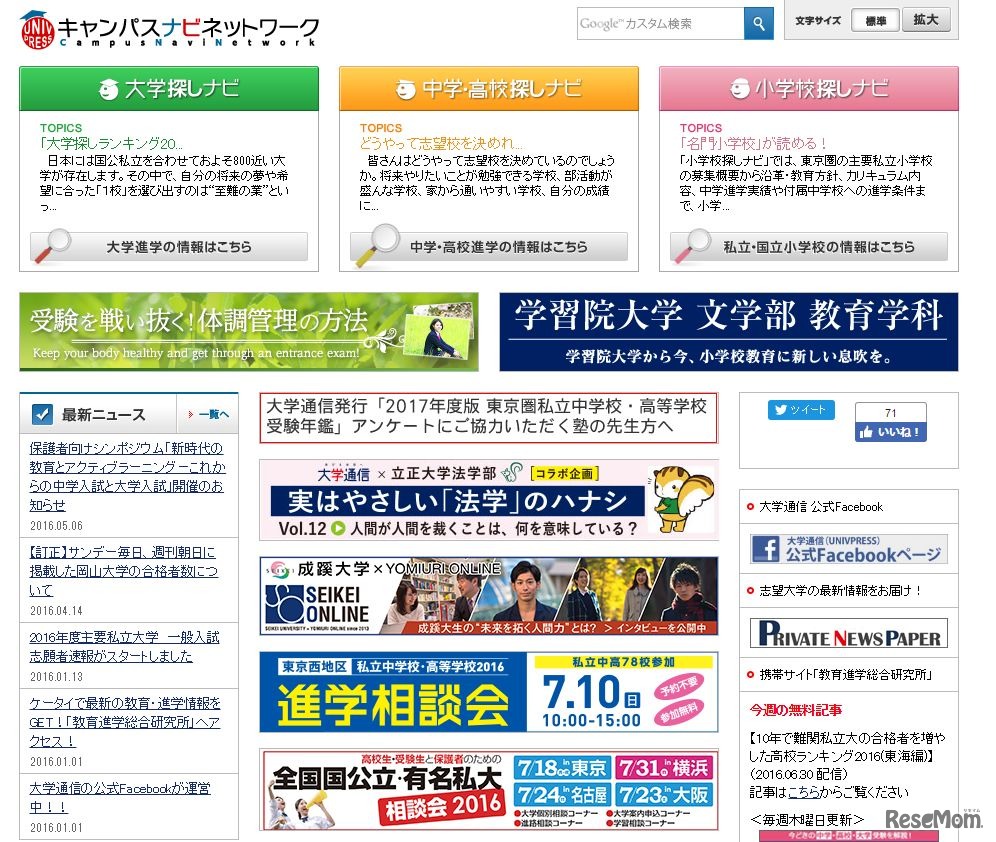Click 中学・高校進学の情報はこちら button
996x842 pixels.
(488, 246)
